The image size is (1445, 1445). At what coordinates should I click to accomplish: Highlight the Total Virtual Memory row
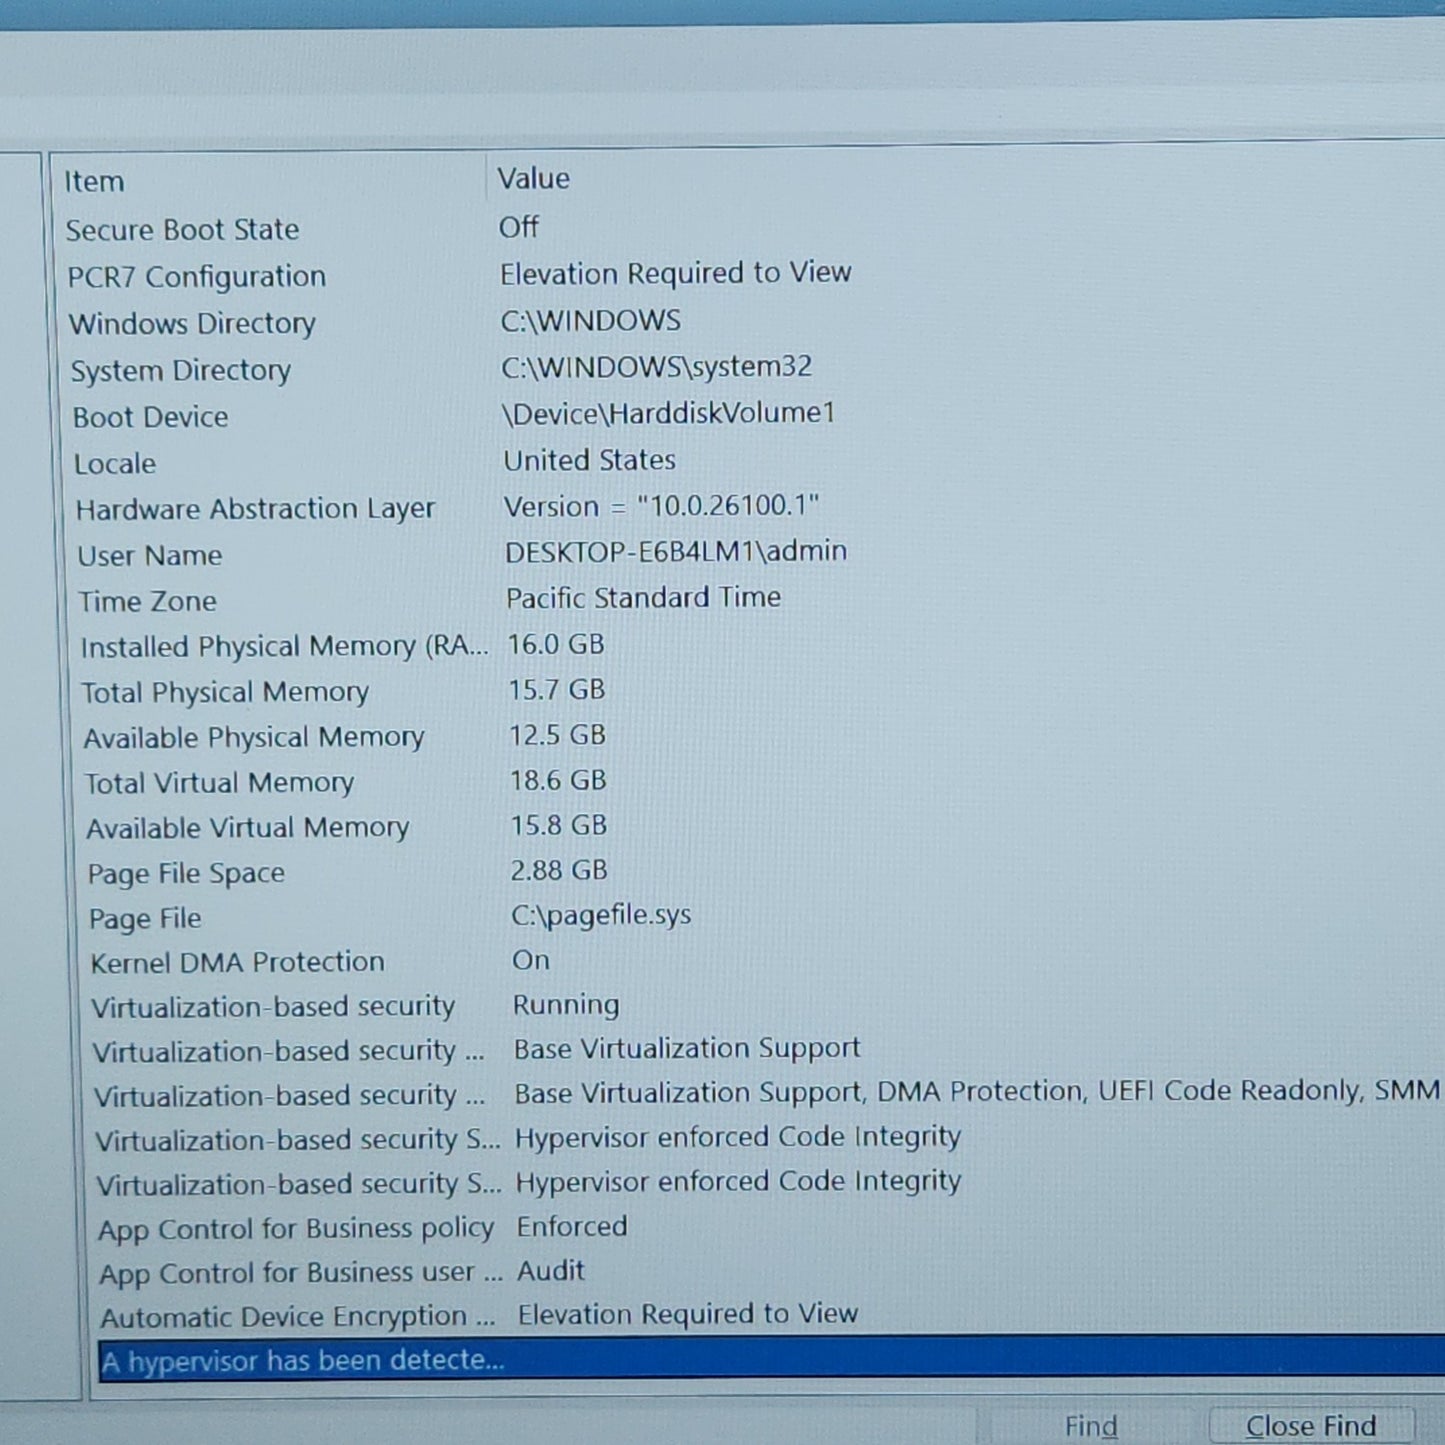pos(220,783)
